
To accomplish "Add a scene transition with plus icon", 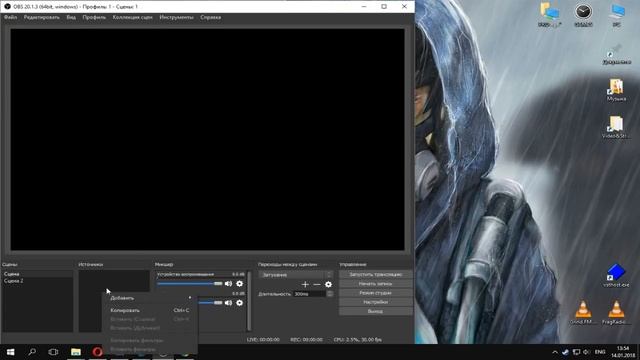I will click(x=305, y=284).
